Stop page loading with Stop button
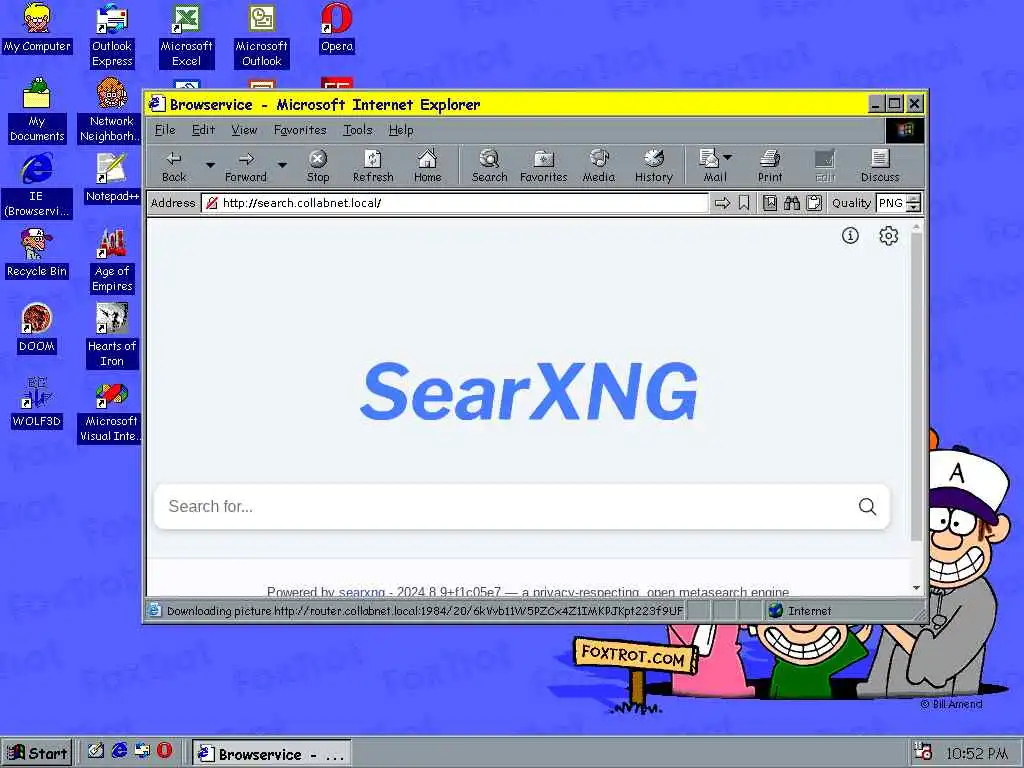The height and width of the screenshot is (768, 1024). [318, 166]
